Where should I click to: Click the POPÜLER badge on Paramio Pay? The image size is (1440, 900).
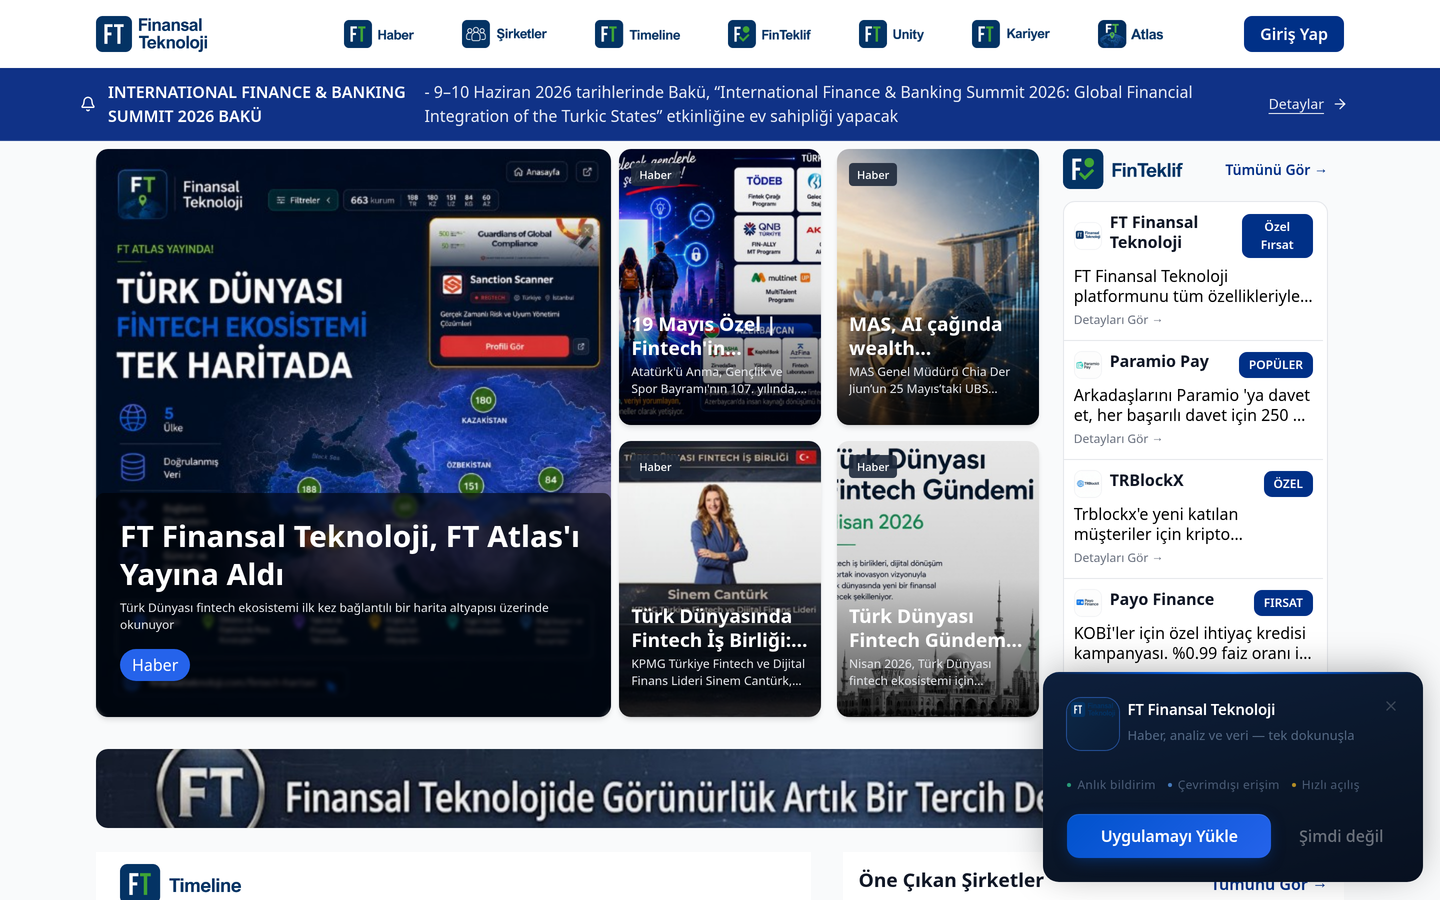click(x=1276, y=365)
